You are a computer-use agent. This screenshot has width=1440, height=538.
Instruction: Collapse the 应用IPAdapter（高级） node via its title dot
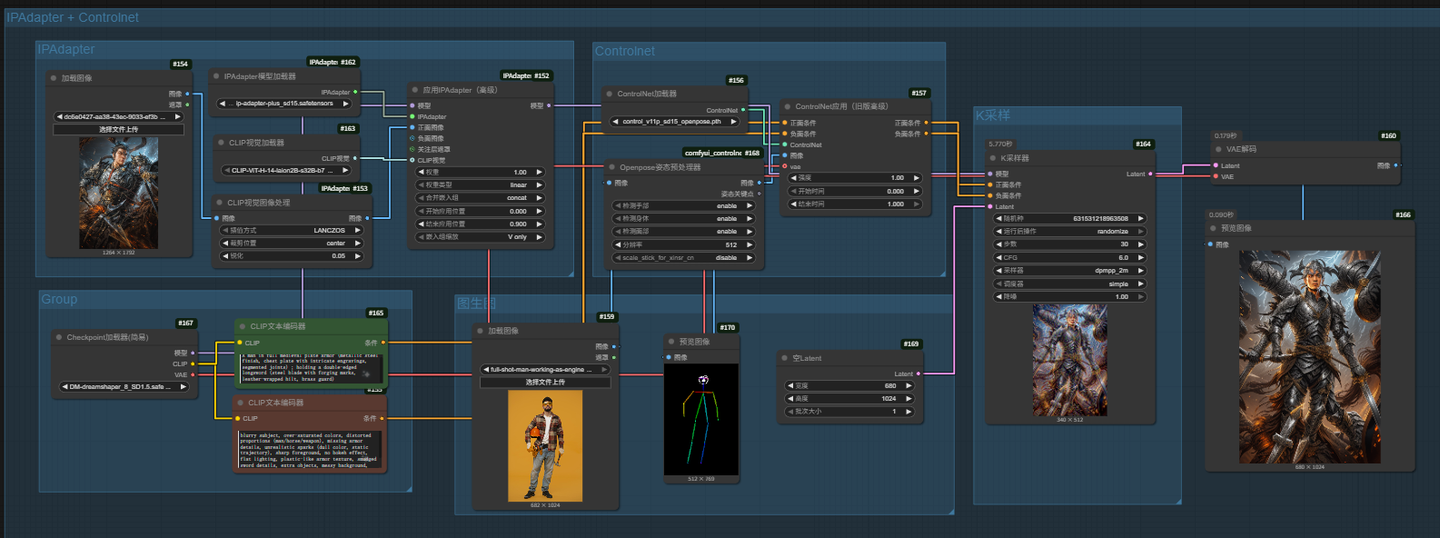[415, 90]
